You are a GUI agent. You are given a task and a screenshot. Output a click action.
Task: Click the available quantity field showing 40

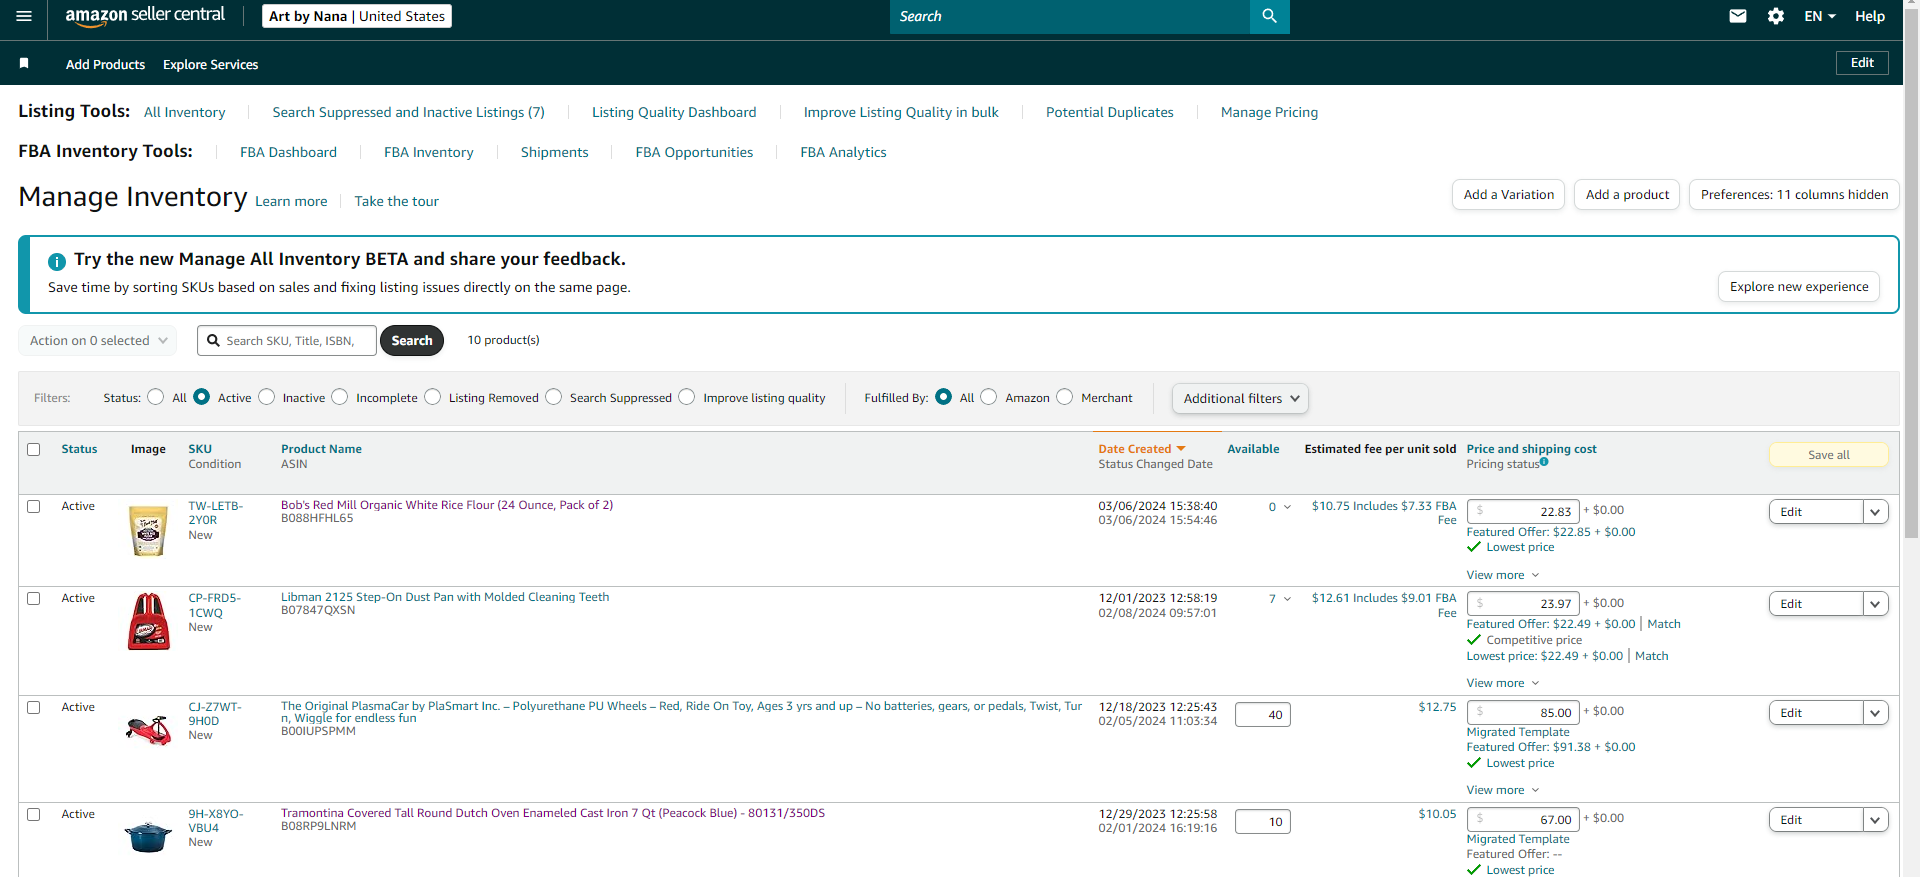click(x=1263, y=715)
